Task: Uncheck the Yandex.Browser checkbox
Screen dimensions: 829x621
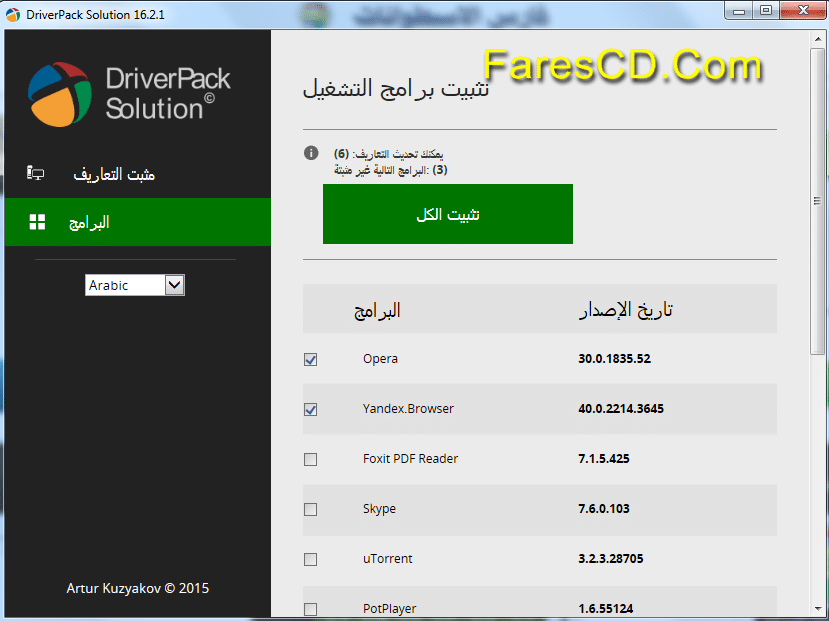Action: (310, 409)
